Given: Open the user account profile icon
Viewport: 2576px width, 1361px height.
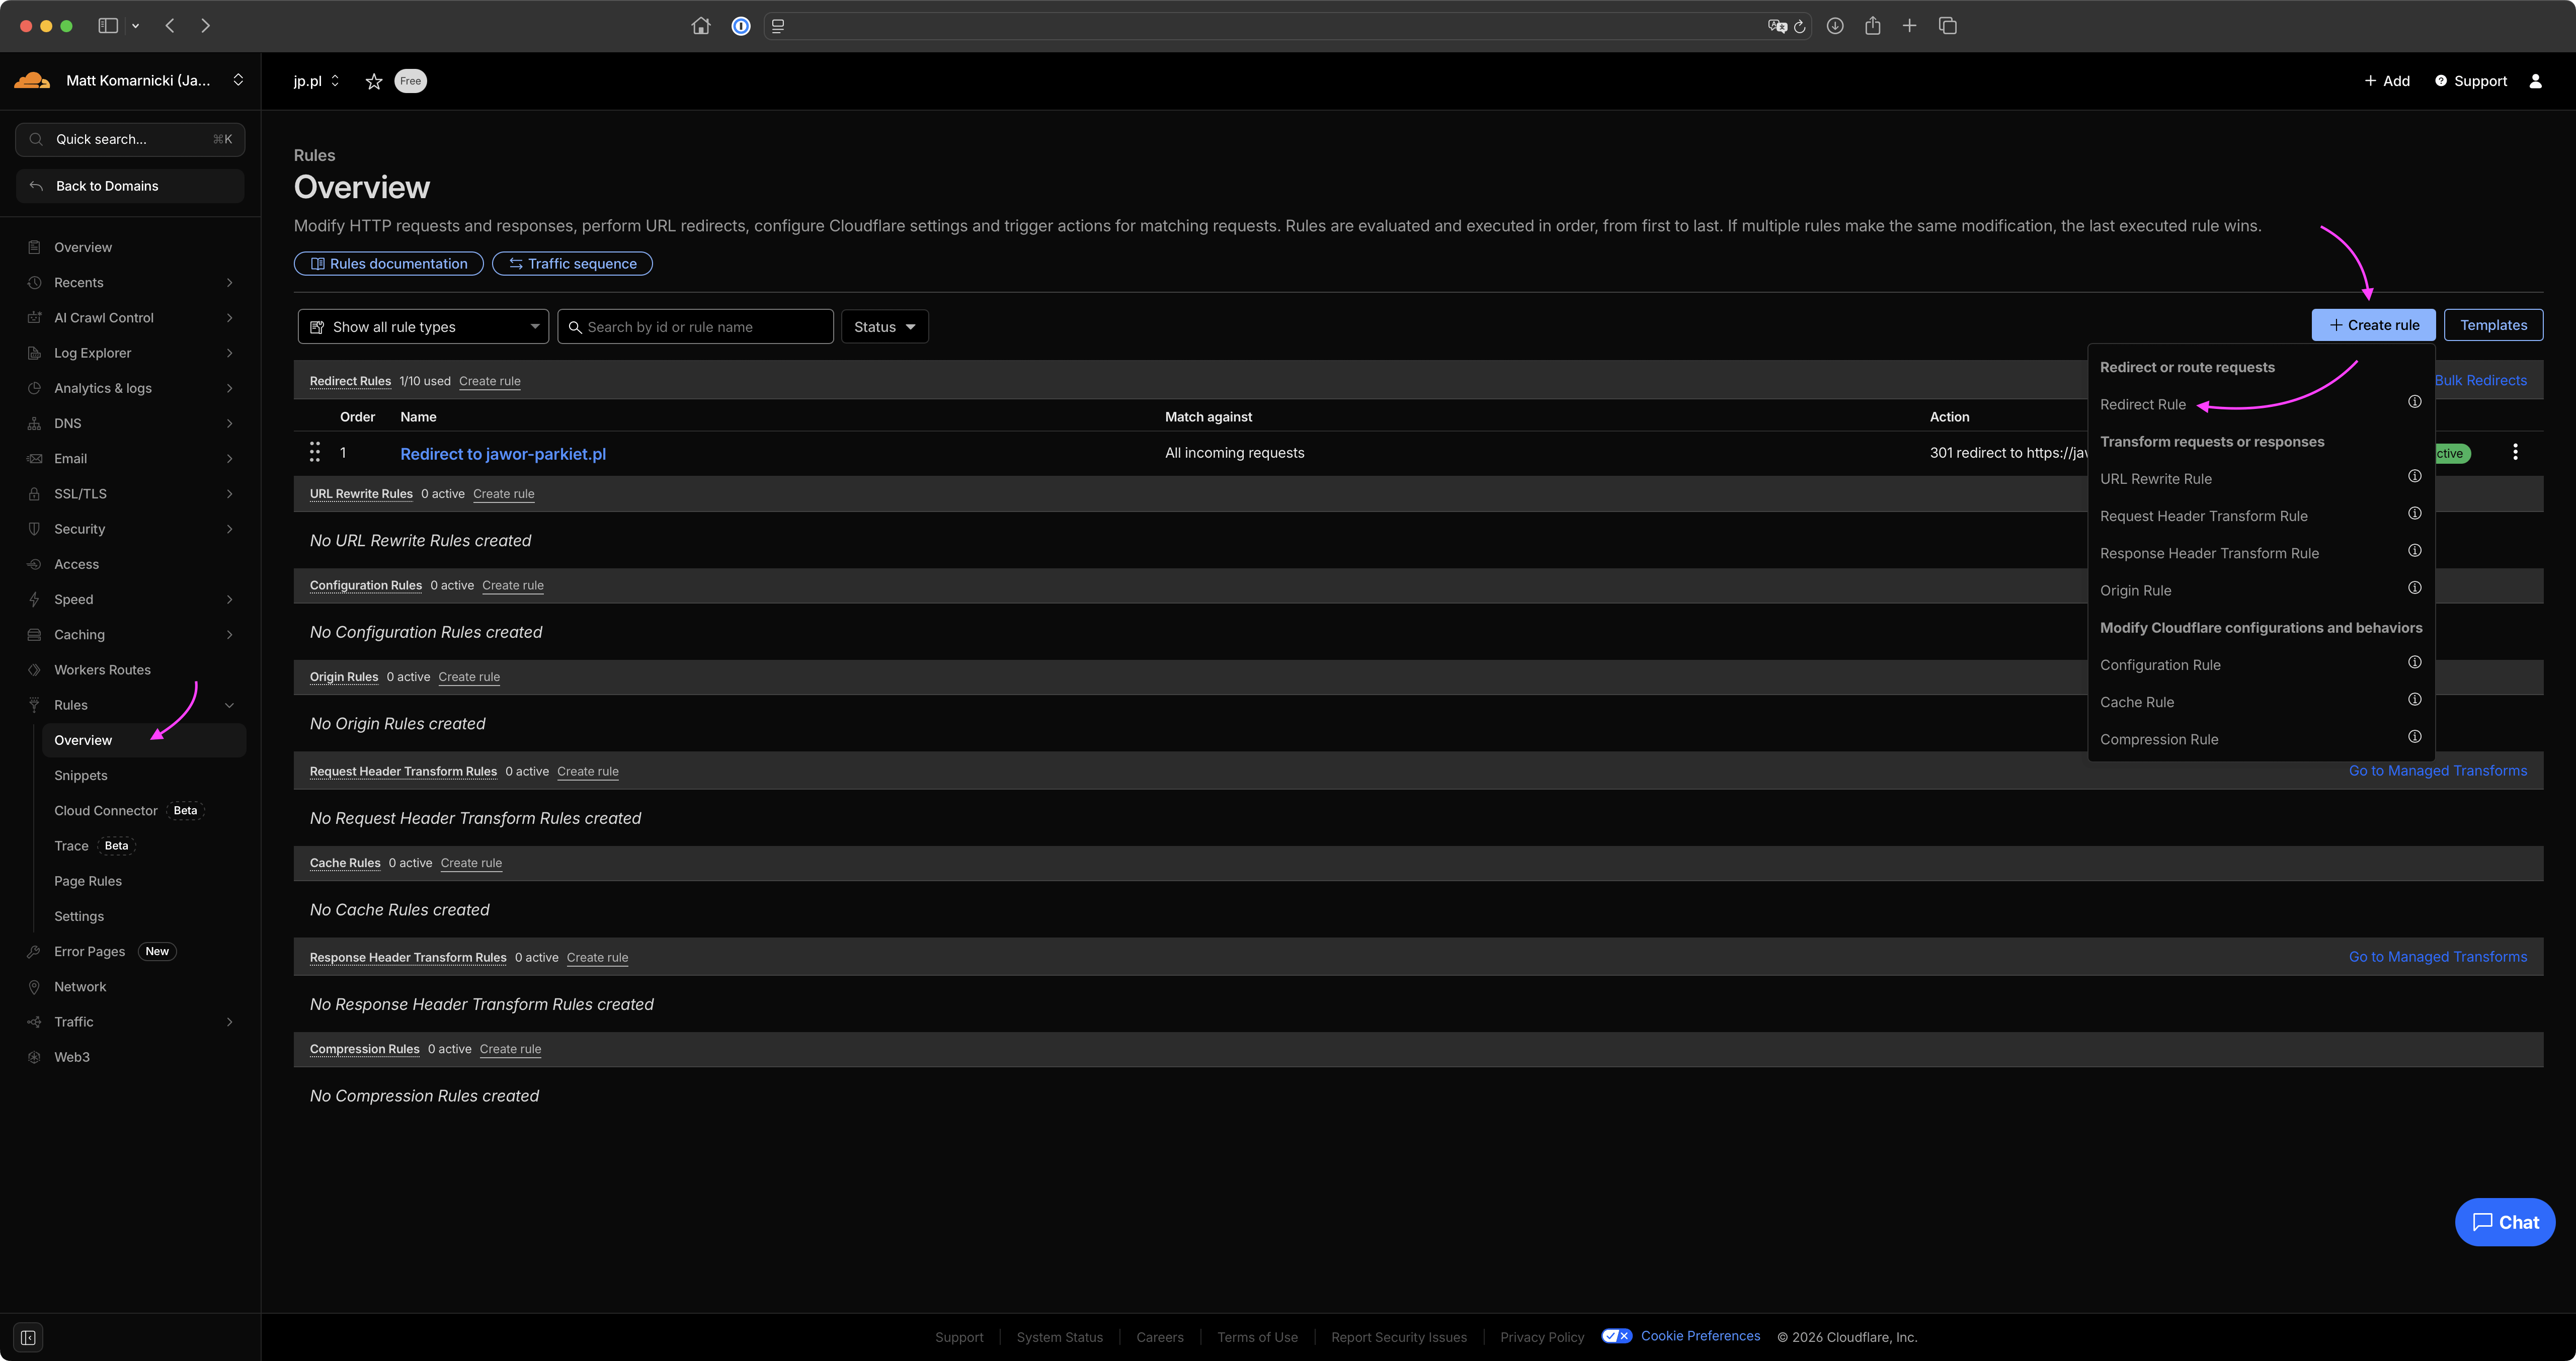Looking at the screenshot, I should point(2535,81).
